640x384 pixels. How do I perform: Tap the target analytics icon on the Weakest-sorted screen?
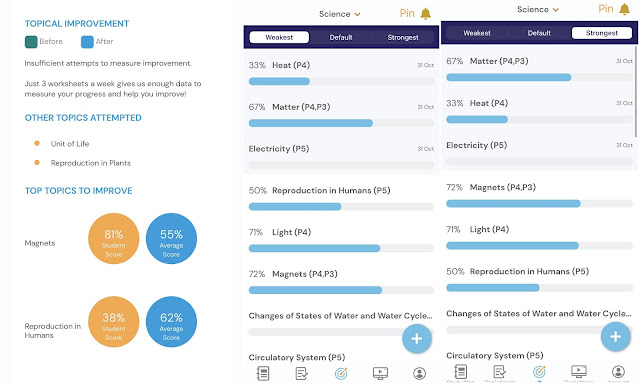(341, 373)
